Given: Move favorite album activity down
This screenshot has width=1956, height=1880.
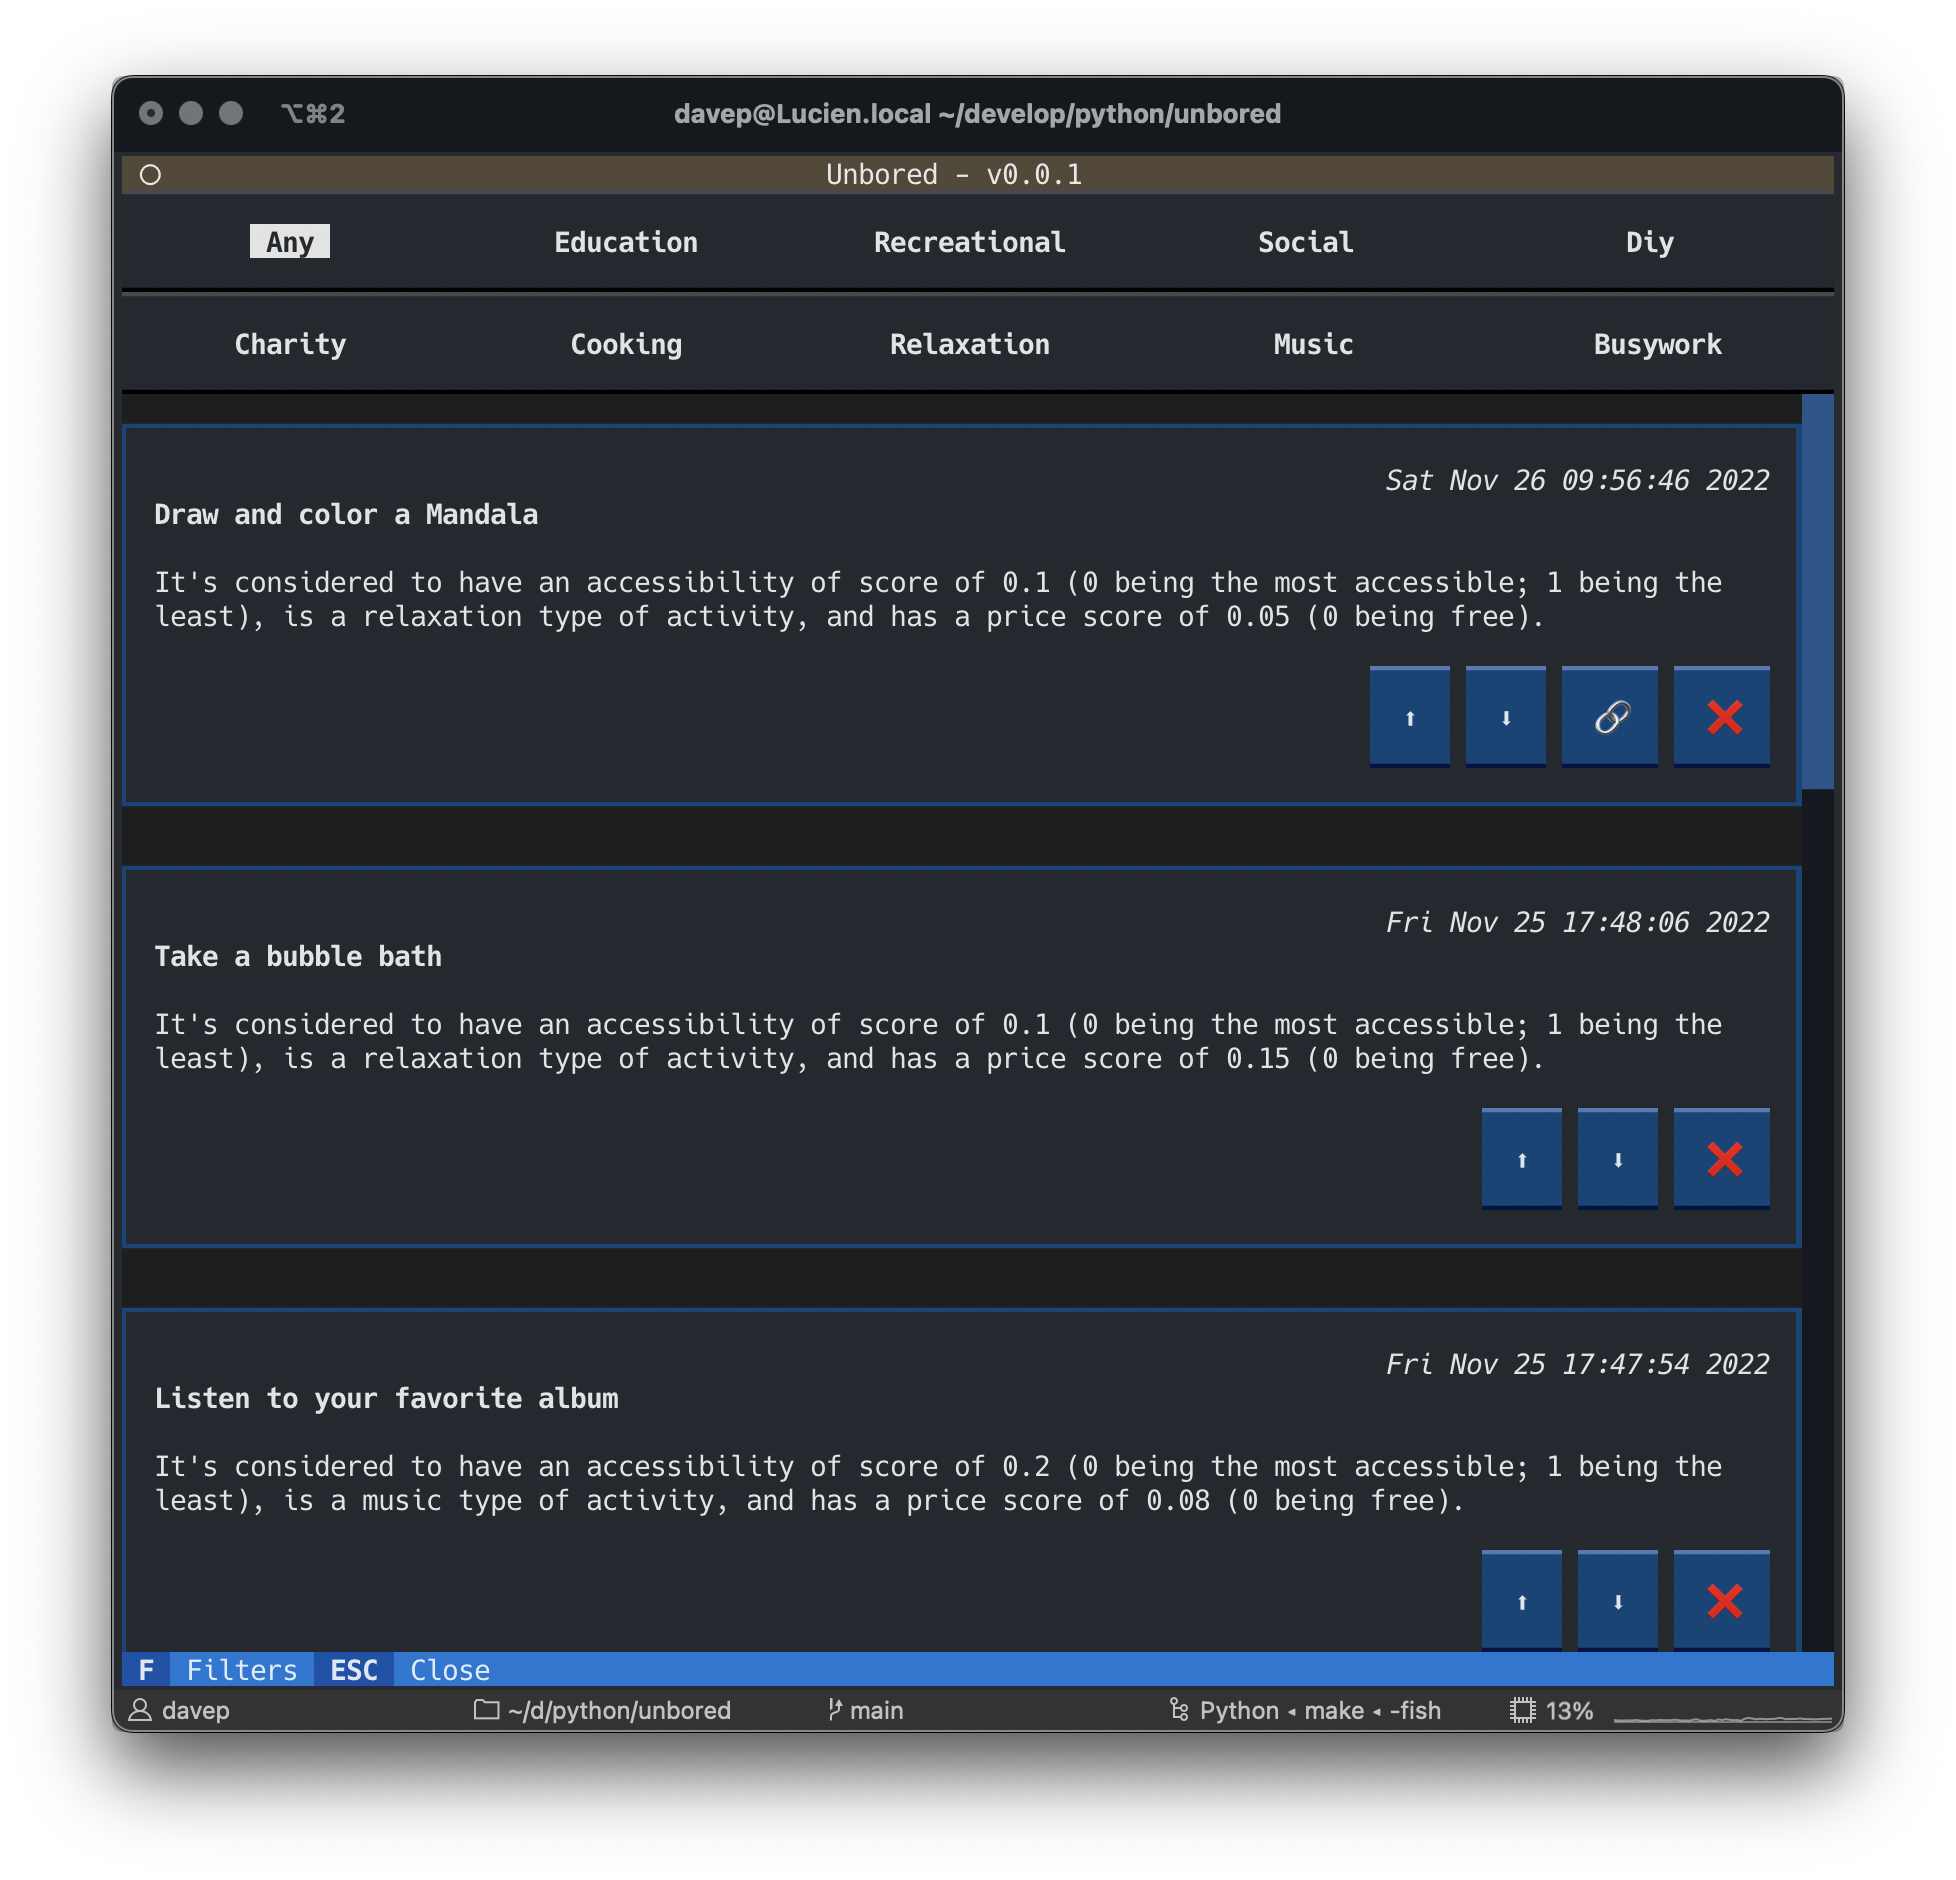Looking at the screenshot, I should (x=1617, y=1600).
